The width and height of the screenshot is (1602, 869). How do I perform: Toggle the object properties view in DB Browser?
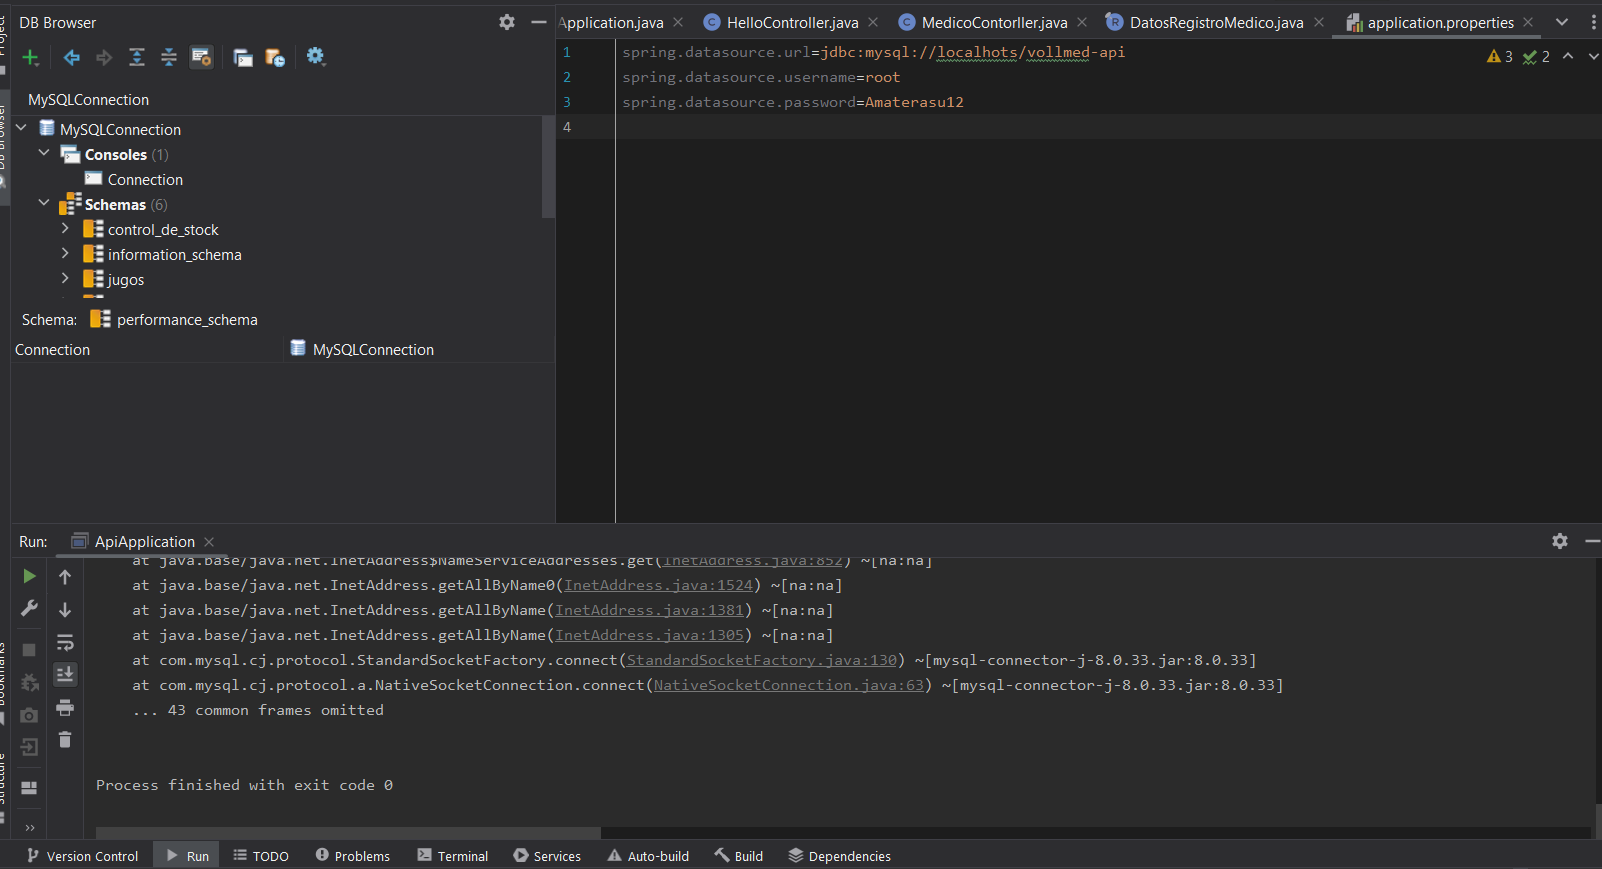click(x=202, y=58)
